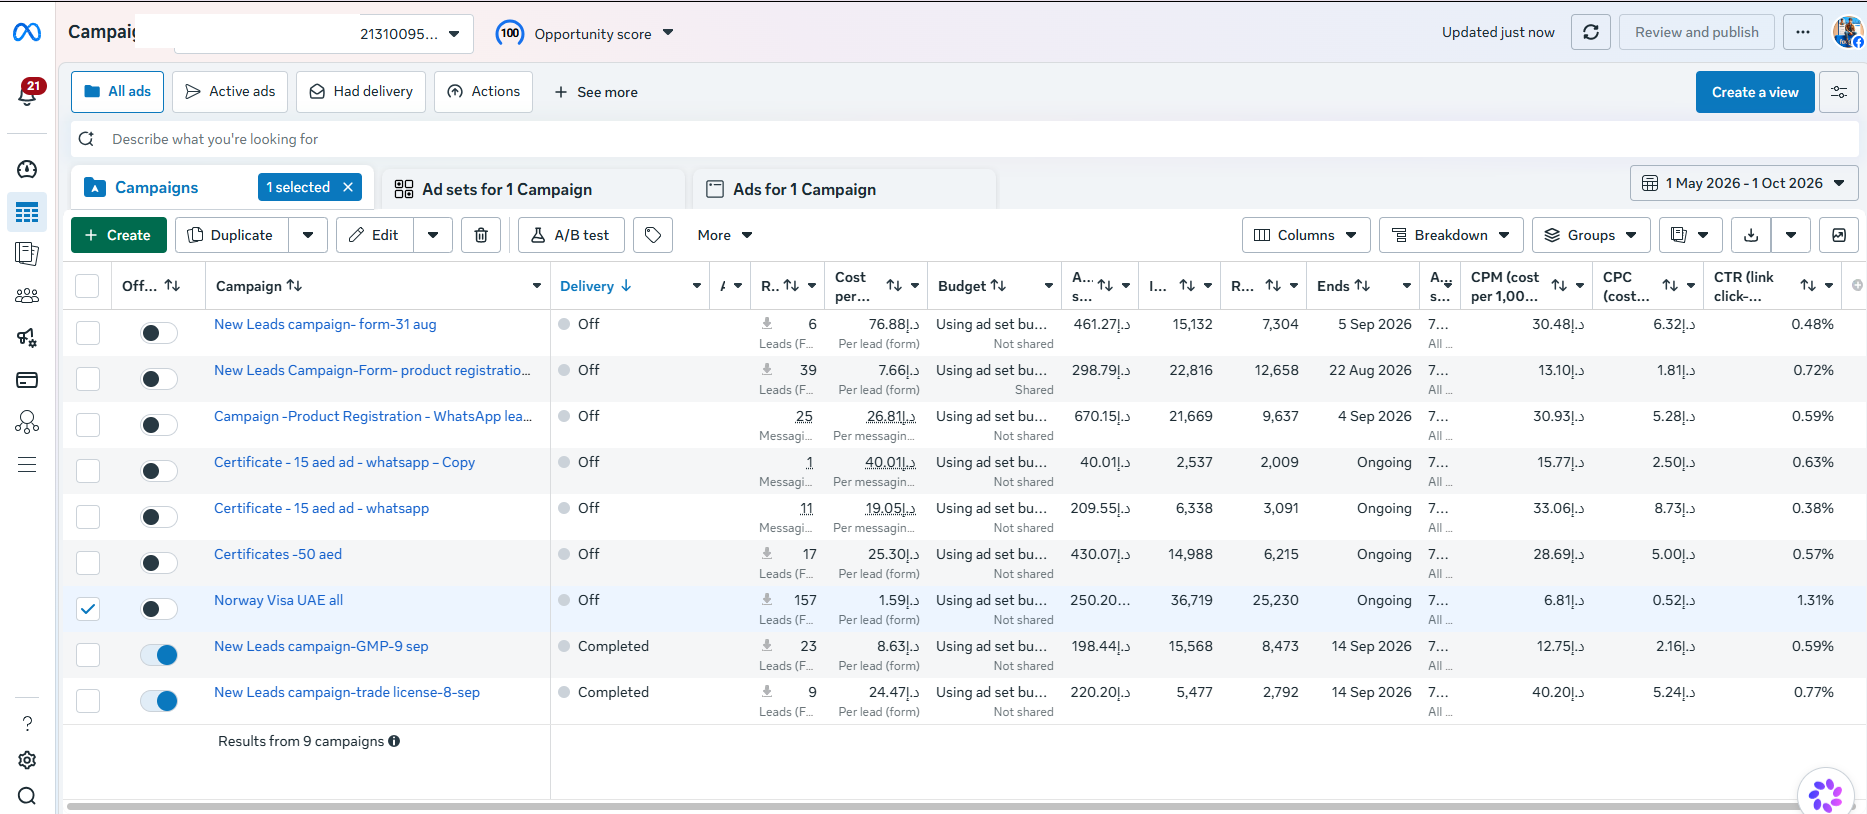Open the Columns dropdown
The height and width of the screenshot is (814, 1867).
[1306, 235]
